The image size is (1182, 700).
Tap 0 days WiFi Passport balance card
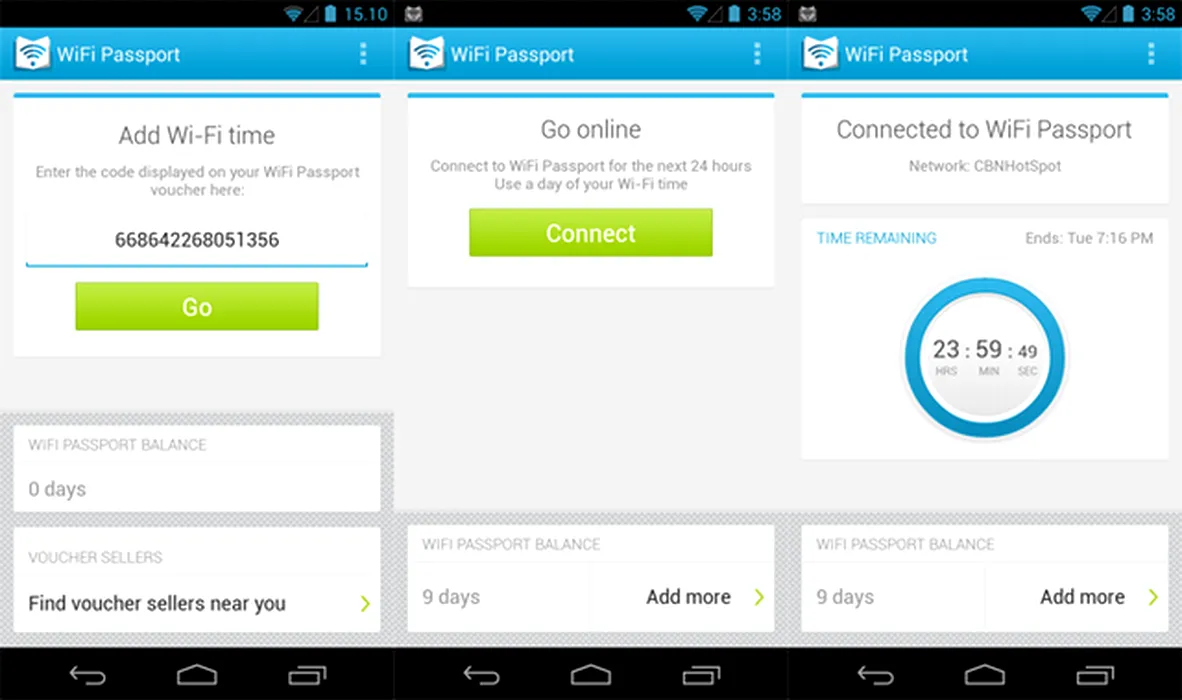coord(197,469)
